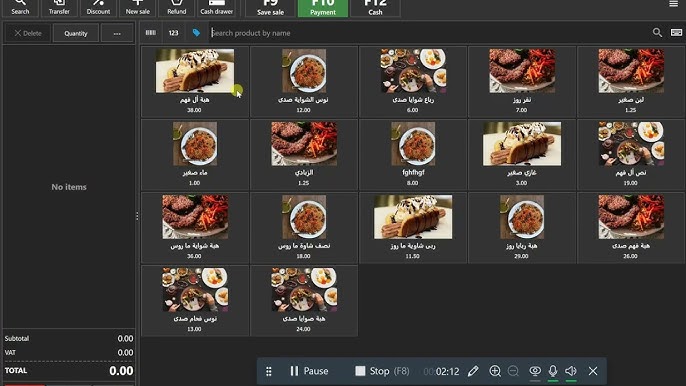The width and height of the screenshot is (686, 386).
Task: Add the product priced 12.00
Action: pyautogui.click(x=304, y=81)
